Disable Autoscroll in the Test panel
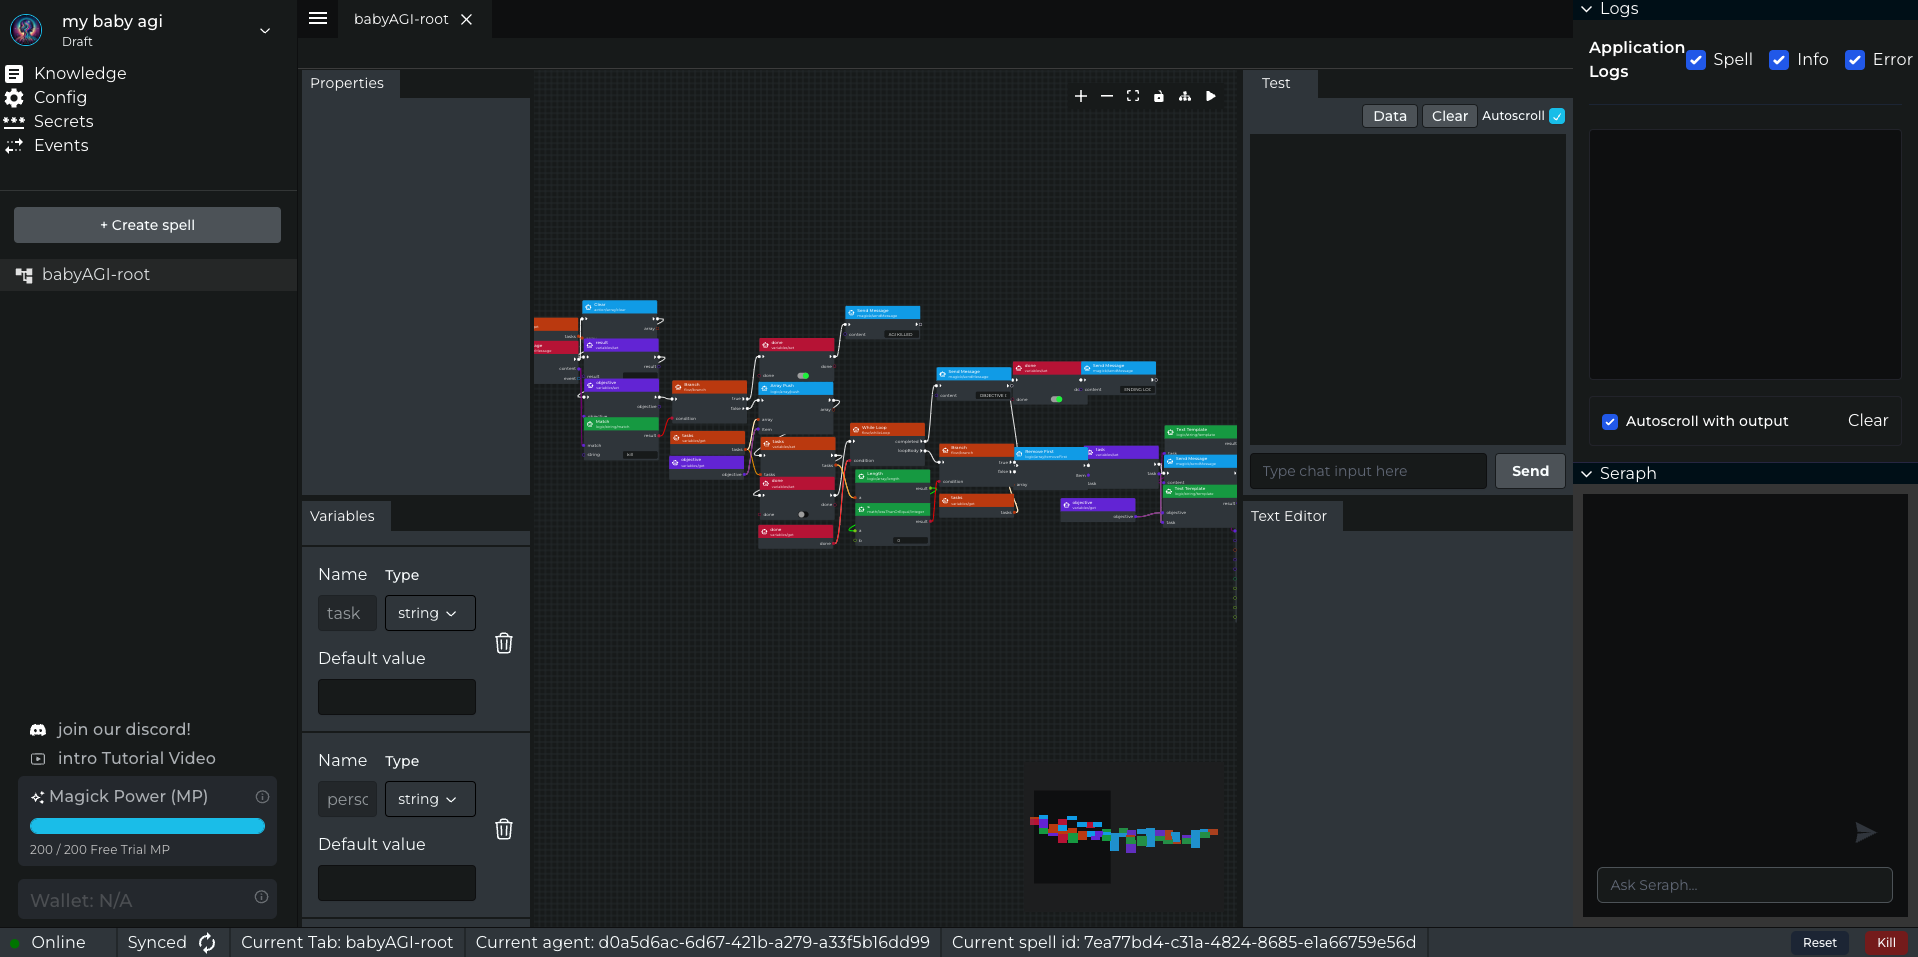Viewport: 1918px width, 957px height. click(x=1557, y=116)
